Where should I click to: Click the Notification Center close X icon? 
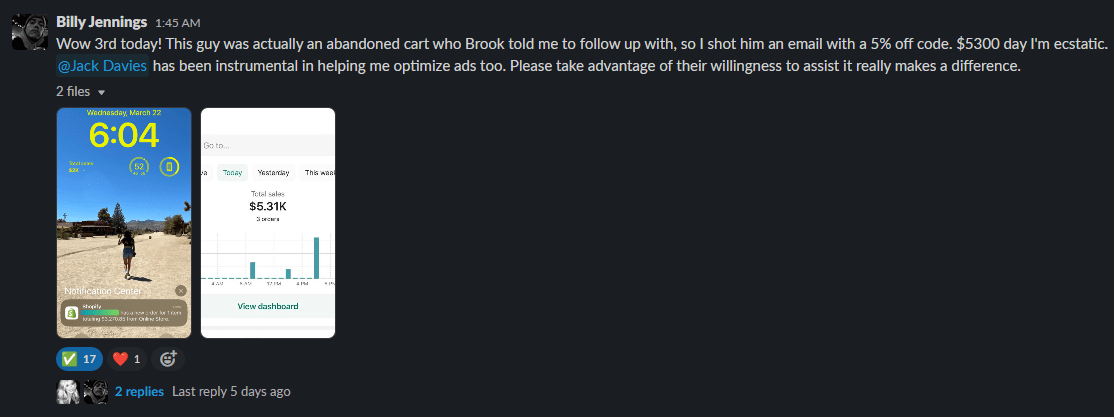coord(180,291)
